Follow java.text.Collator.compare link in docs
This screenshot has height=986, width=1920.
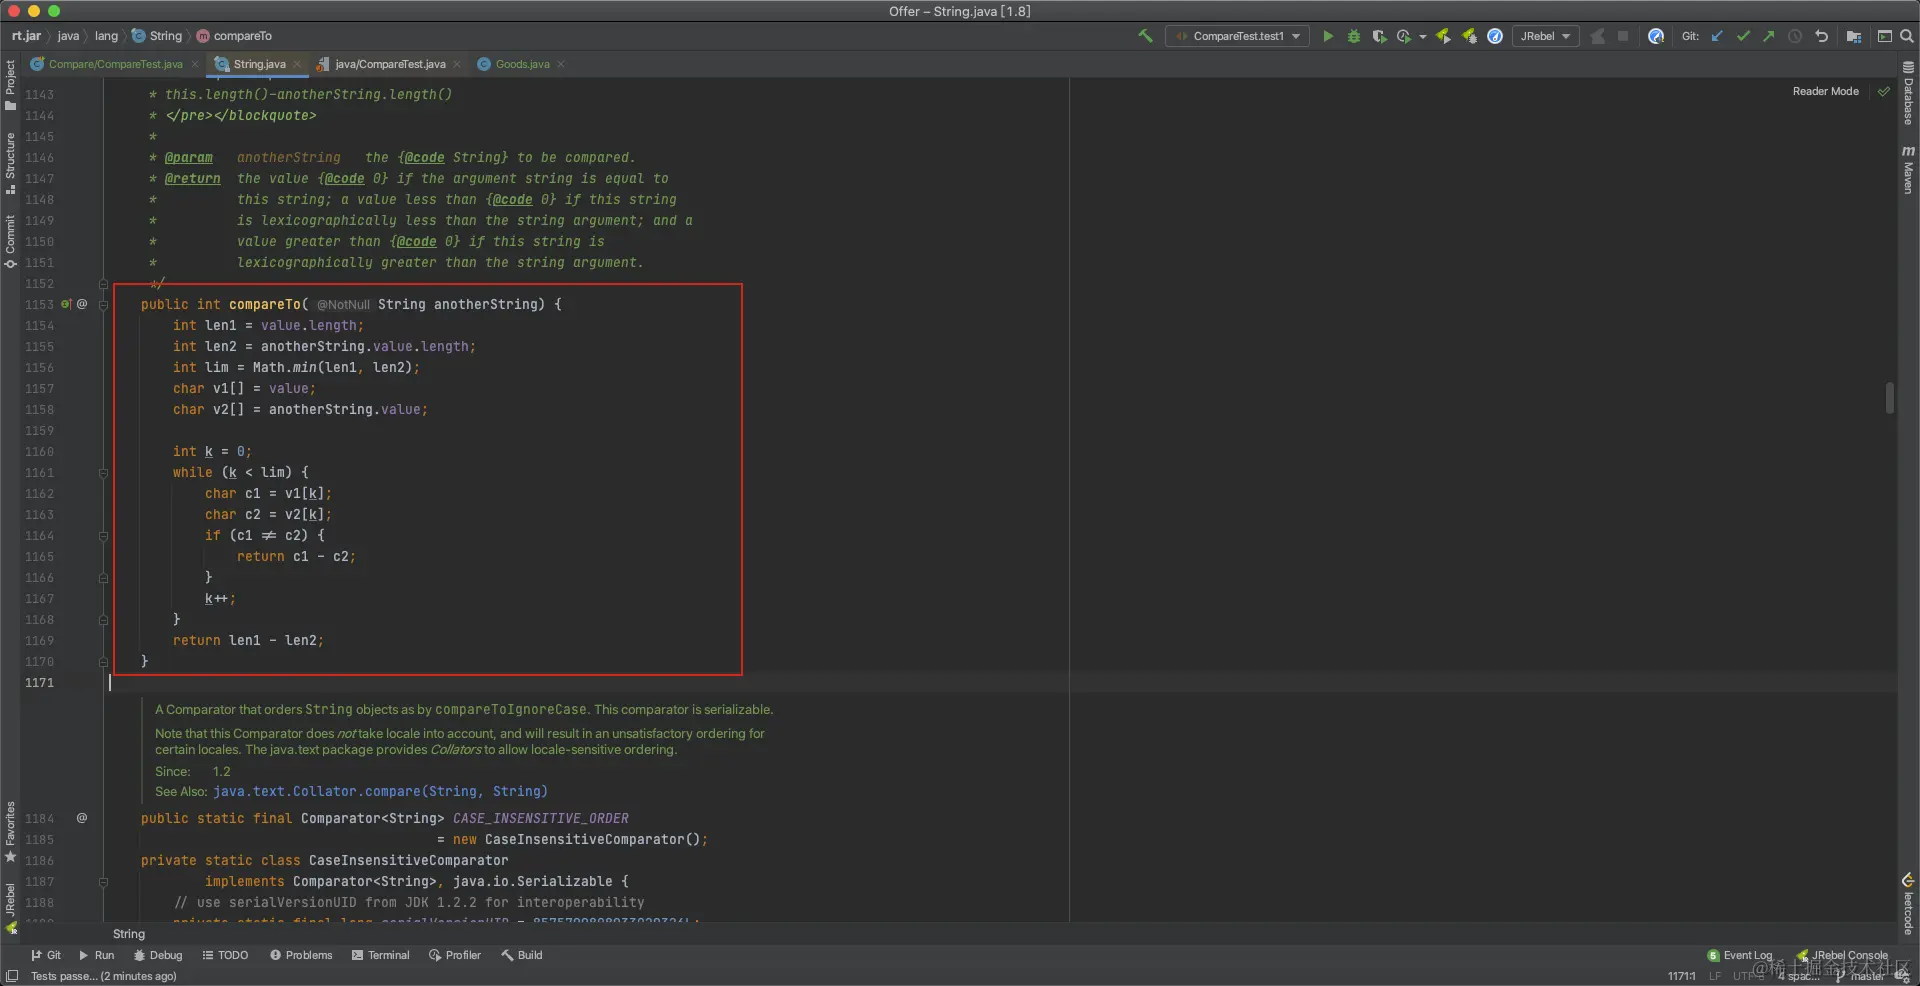point(380,791)
